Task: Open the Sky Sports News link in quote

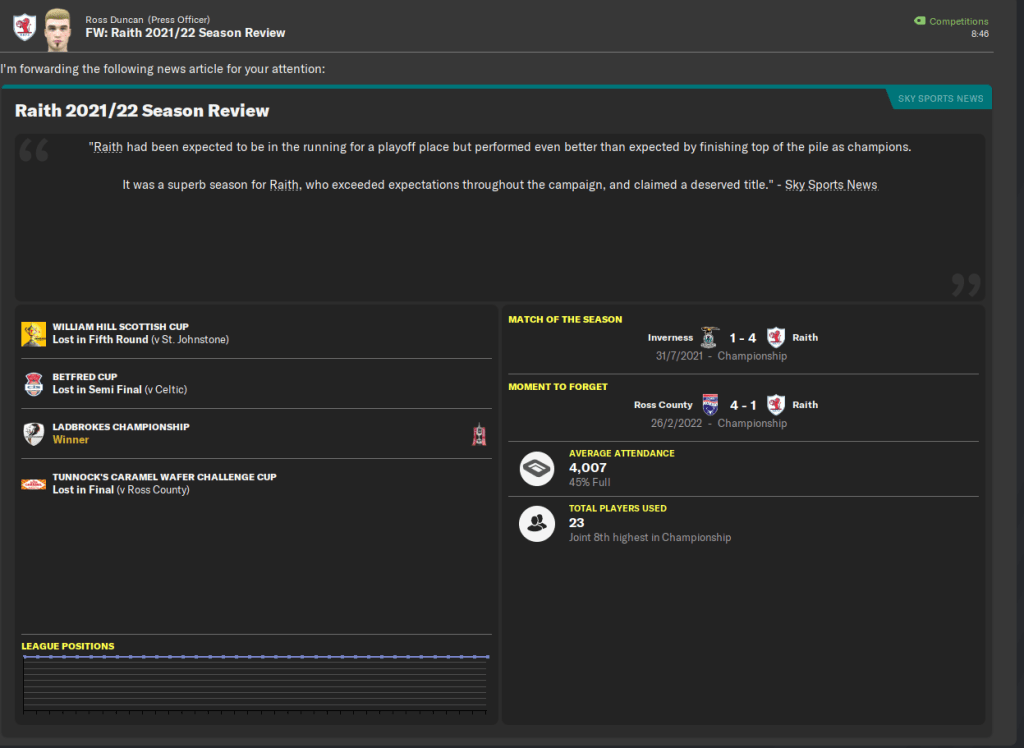Action: [x=833, y=185]
